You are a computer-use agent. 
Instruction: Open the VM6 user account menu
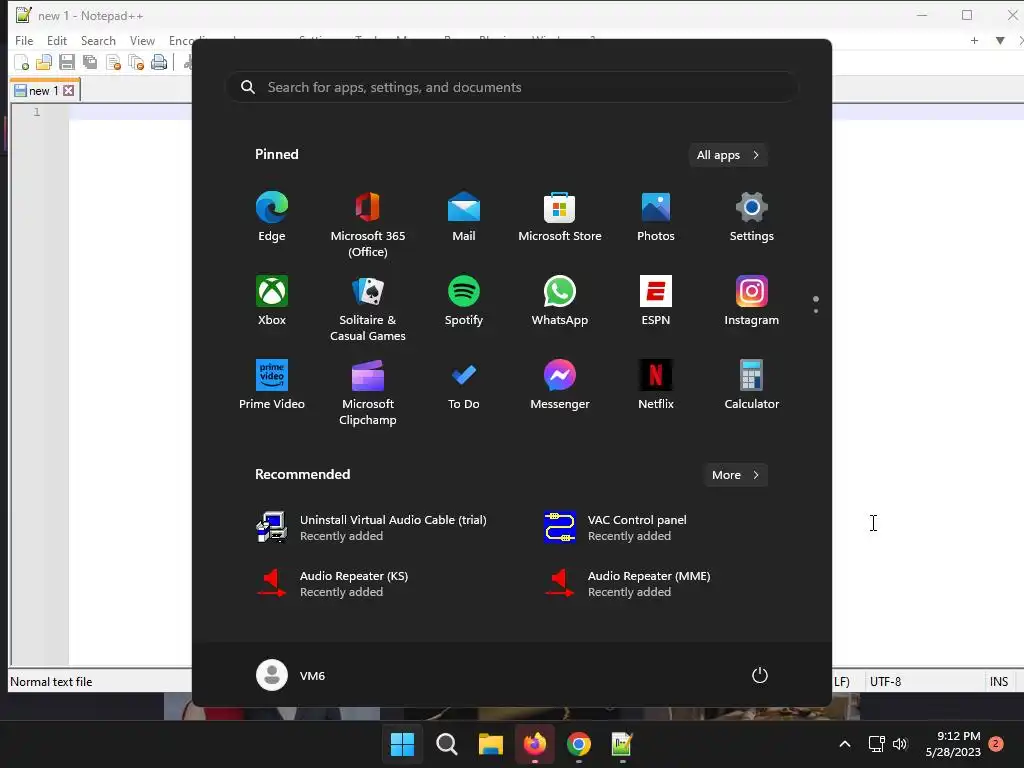click(x=291, y=675)
